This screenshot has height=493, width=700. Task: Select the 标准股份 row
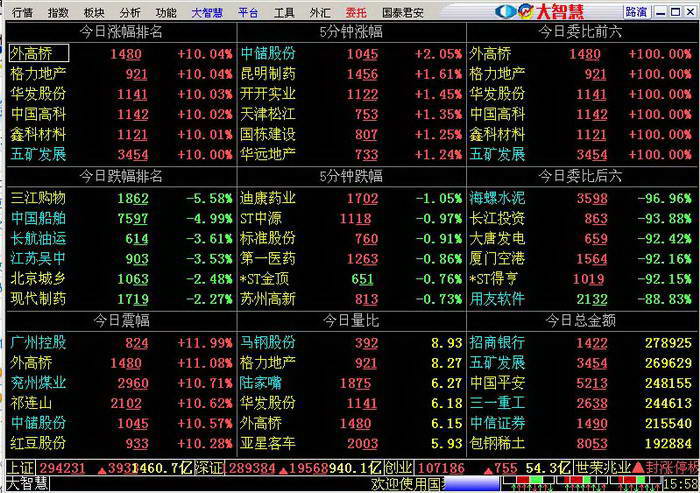tap(351, 238)
